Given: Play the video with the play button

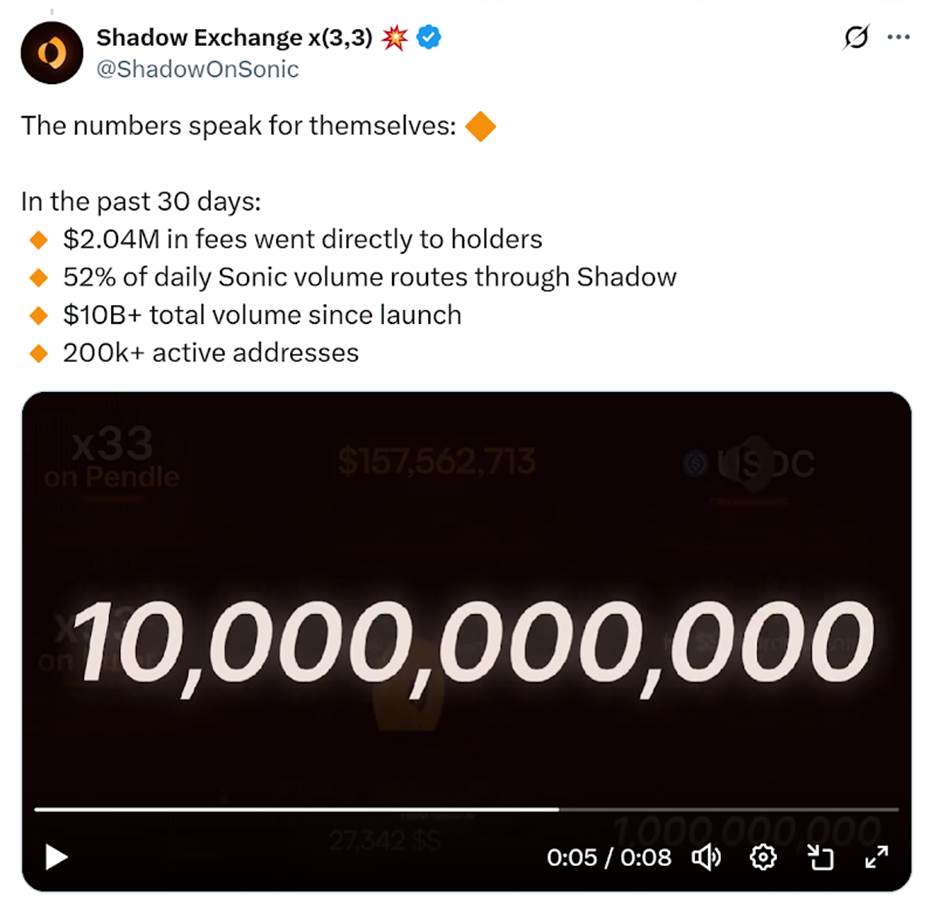Looking at the screenshot, I should coord(57,857).
